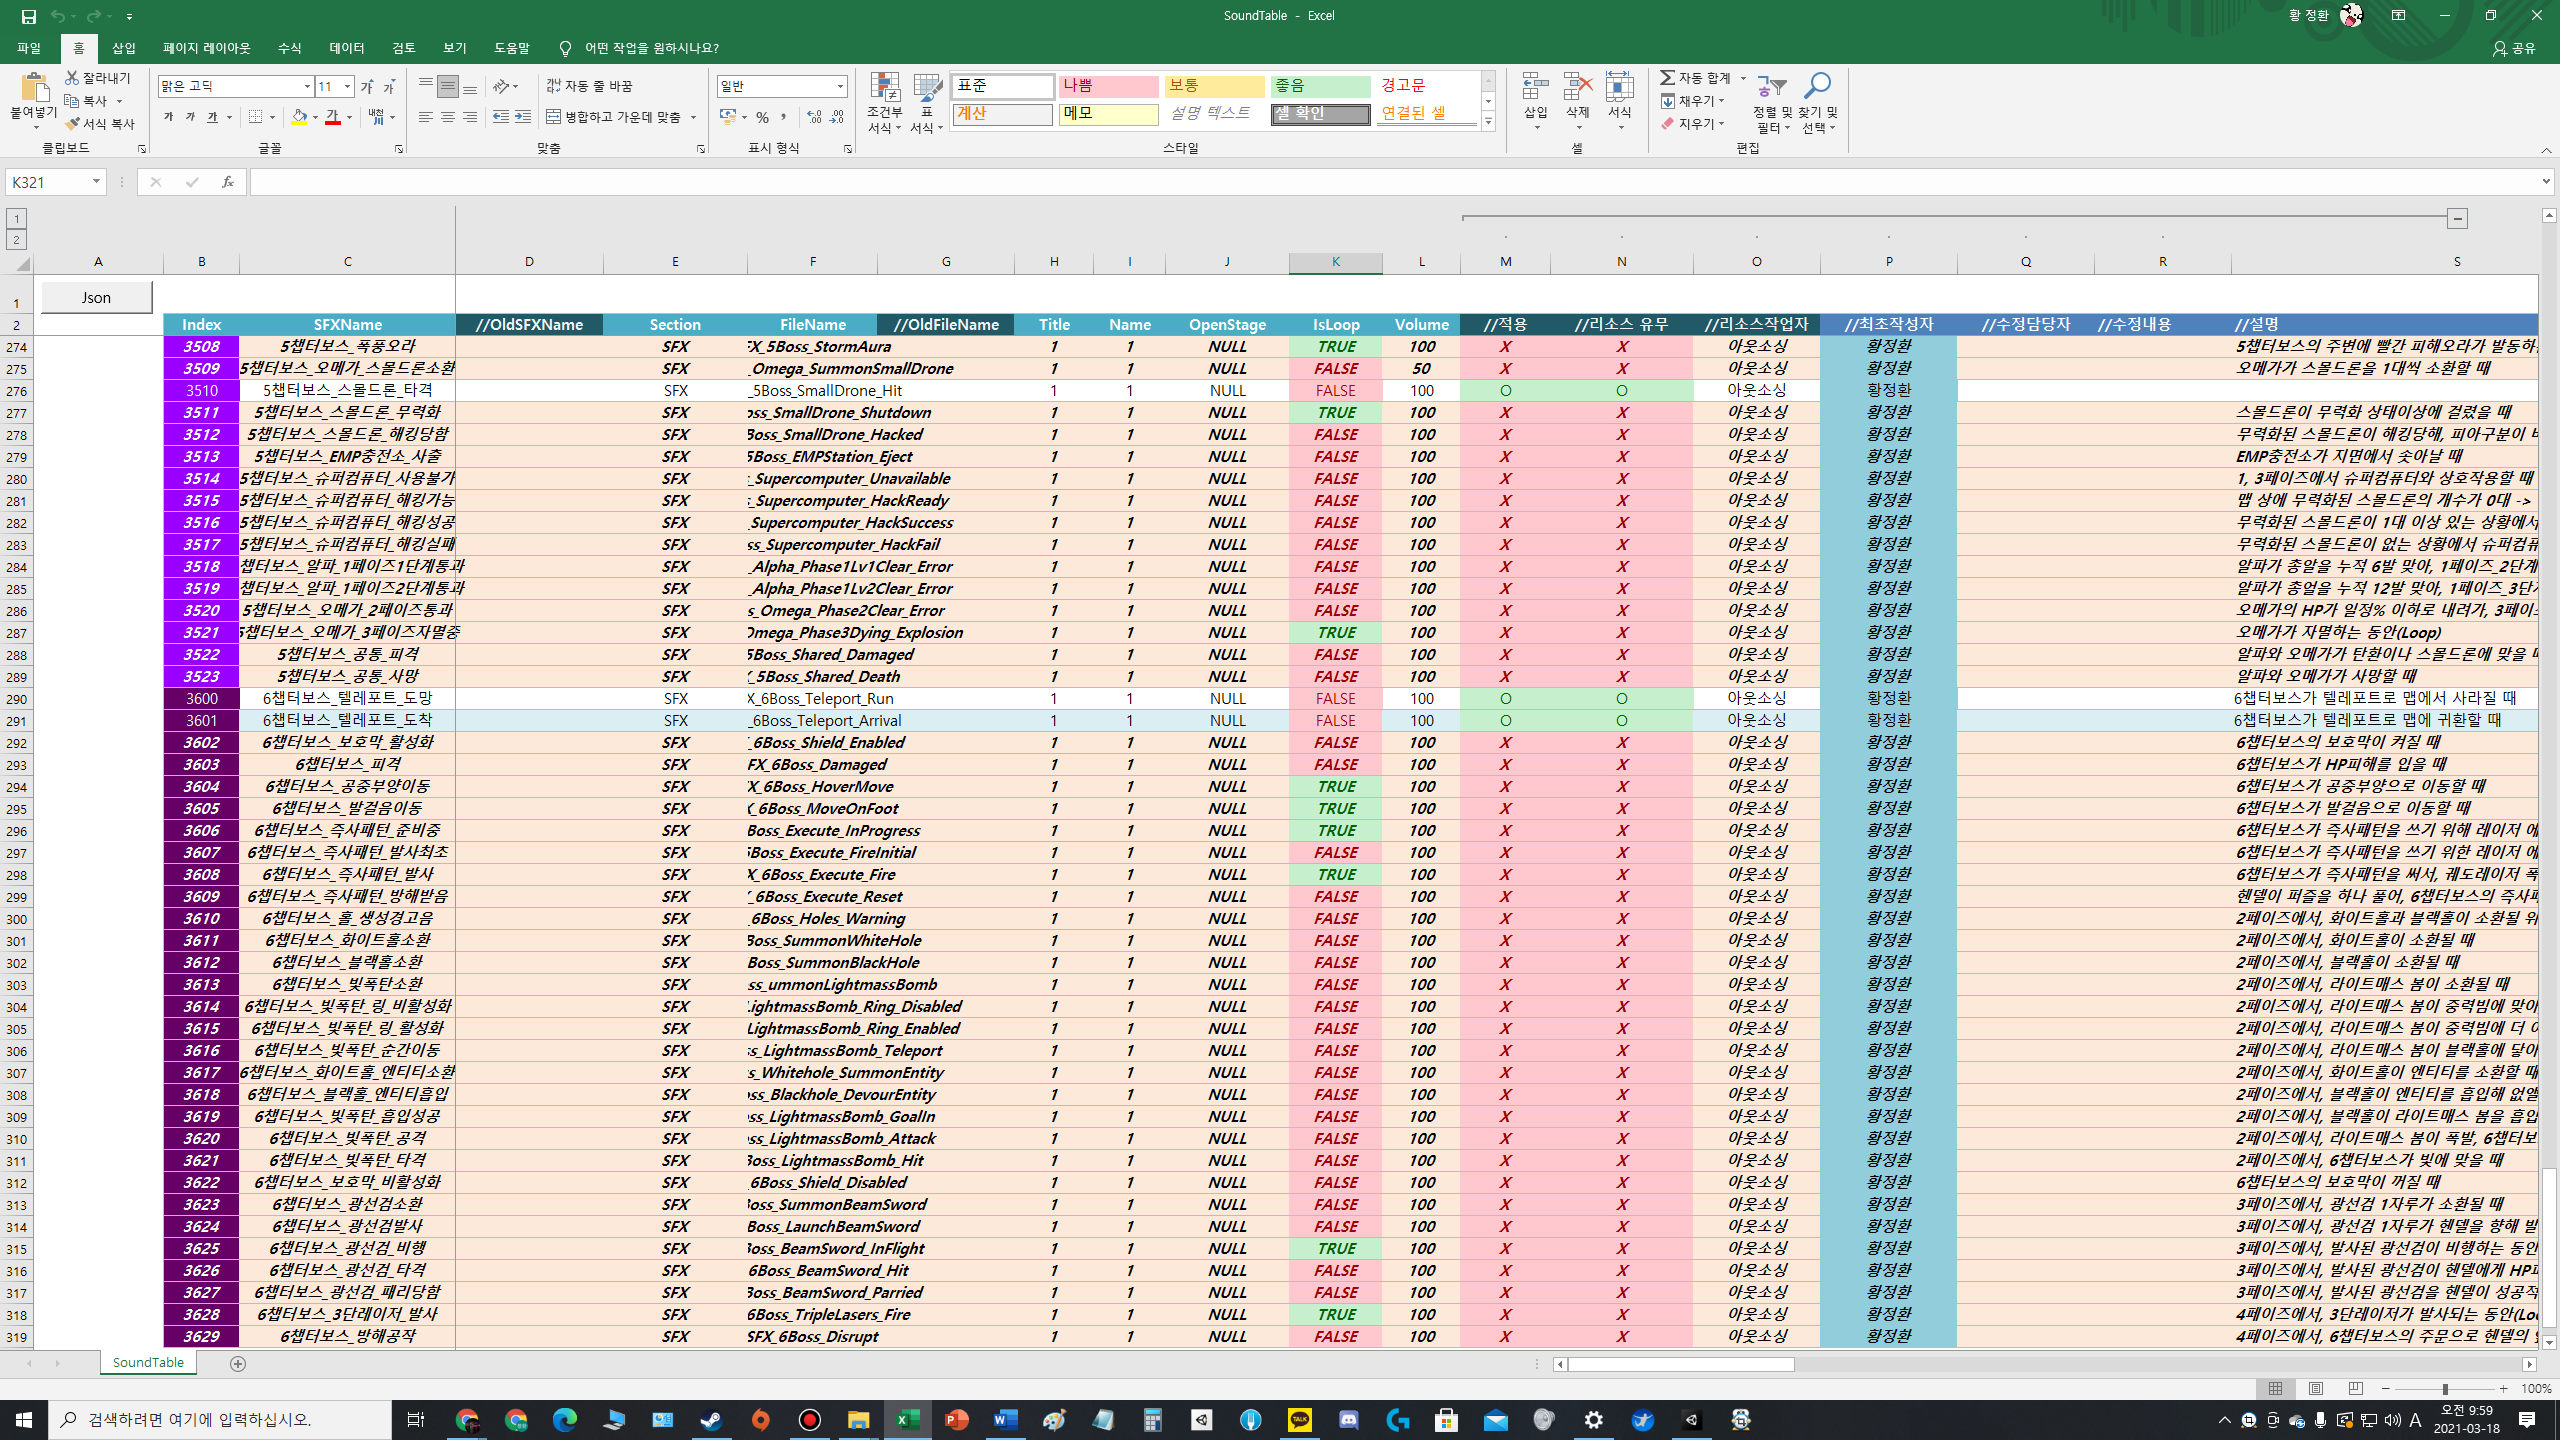Click the Percent Style icon
This screenshot has height=1440, width=2560.
coord(762,117)
